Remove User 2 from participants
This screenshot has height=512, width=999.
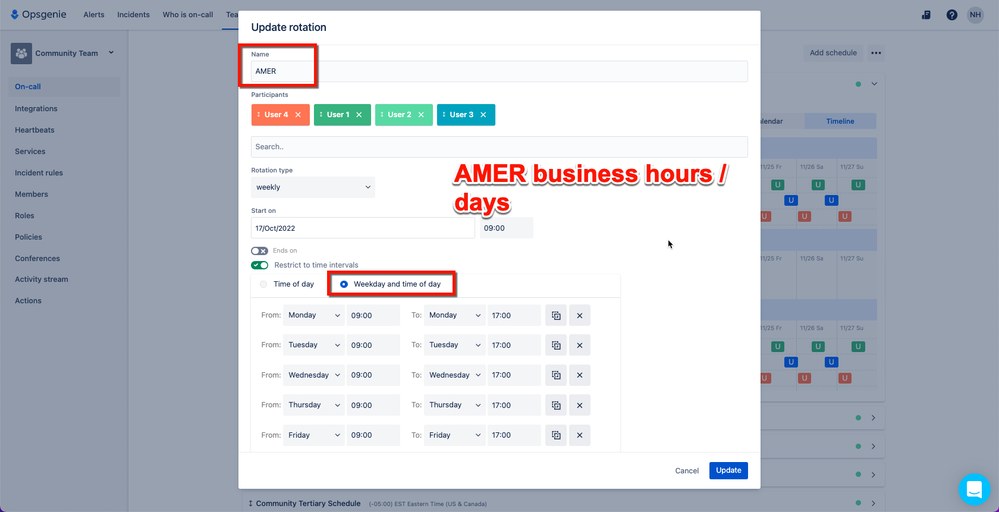(420, 115)
